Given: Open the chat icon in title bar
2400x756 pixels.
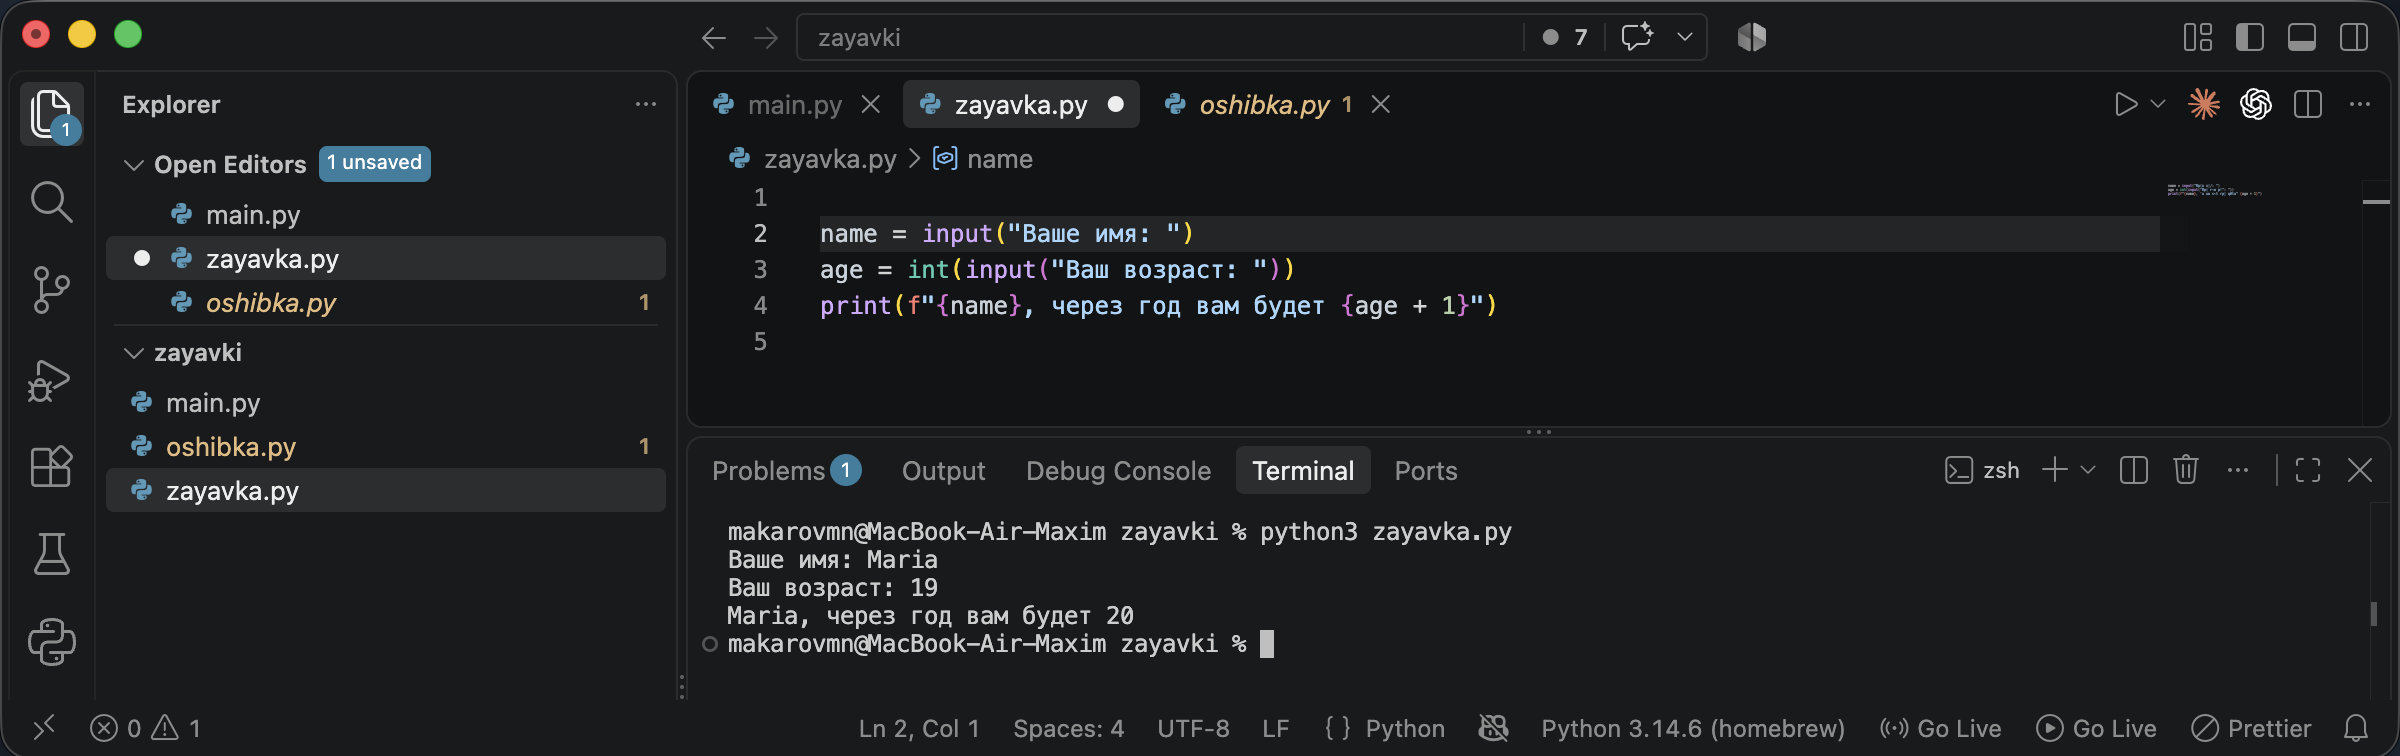Looking at the screenshot, I should pyautogui.click(x=1636, y=37).
